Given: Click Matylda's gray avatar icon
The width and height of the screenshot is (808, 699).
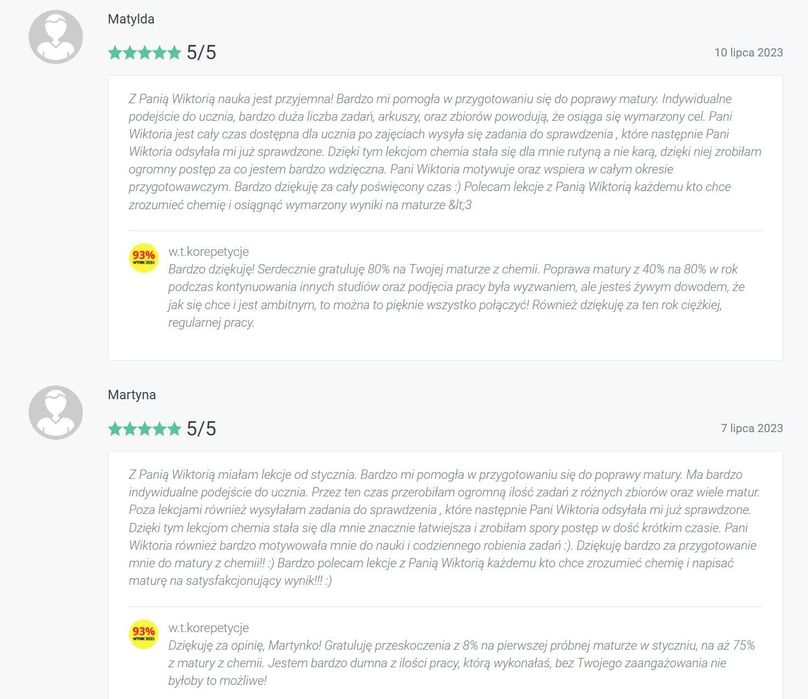Looking at the screenshot, I should tap(56, 37).
